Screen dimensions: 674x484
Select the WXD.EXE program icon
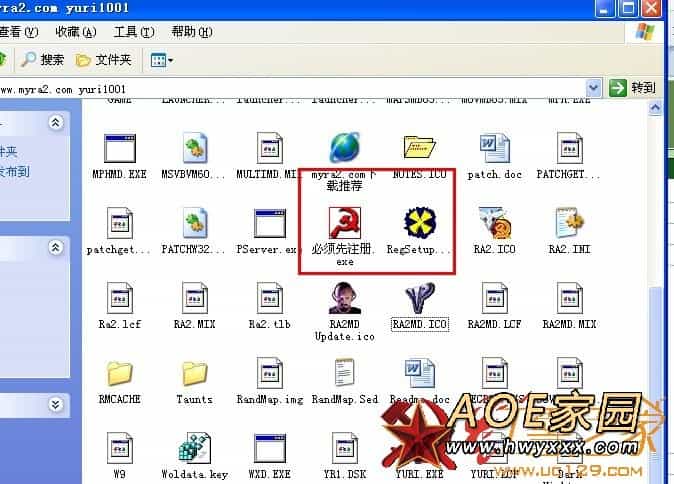point(270,448)
